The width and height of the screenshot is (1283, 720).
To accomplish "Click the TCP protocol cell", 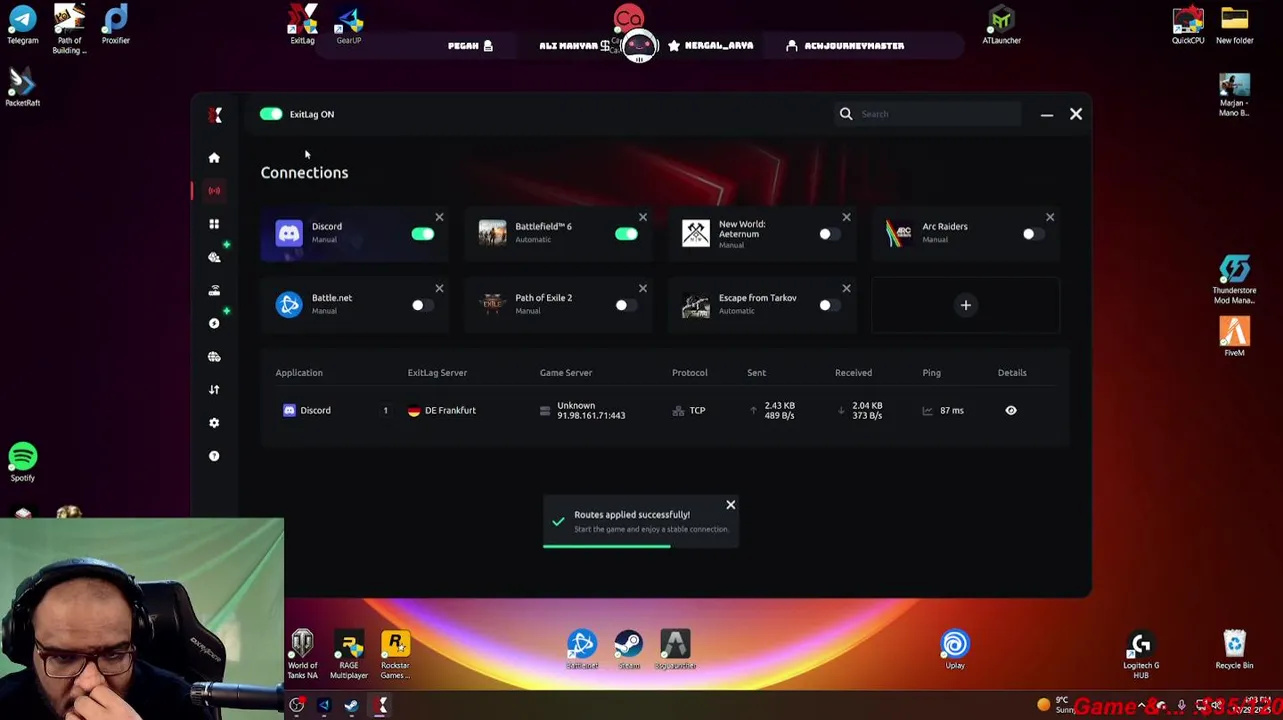I will [690, 410].
